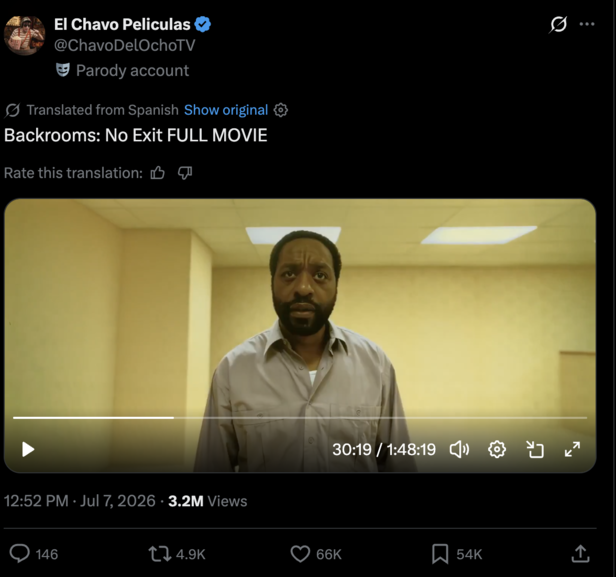Open the @ChavoDelOchoTV handle link

coord(125,46)
